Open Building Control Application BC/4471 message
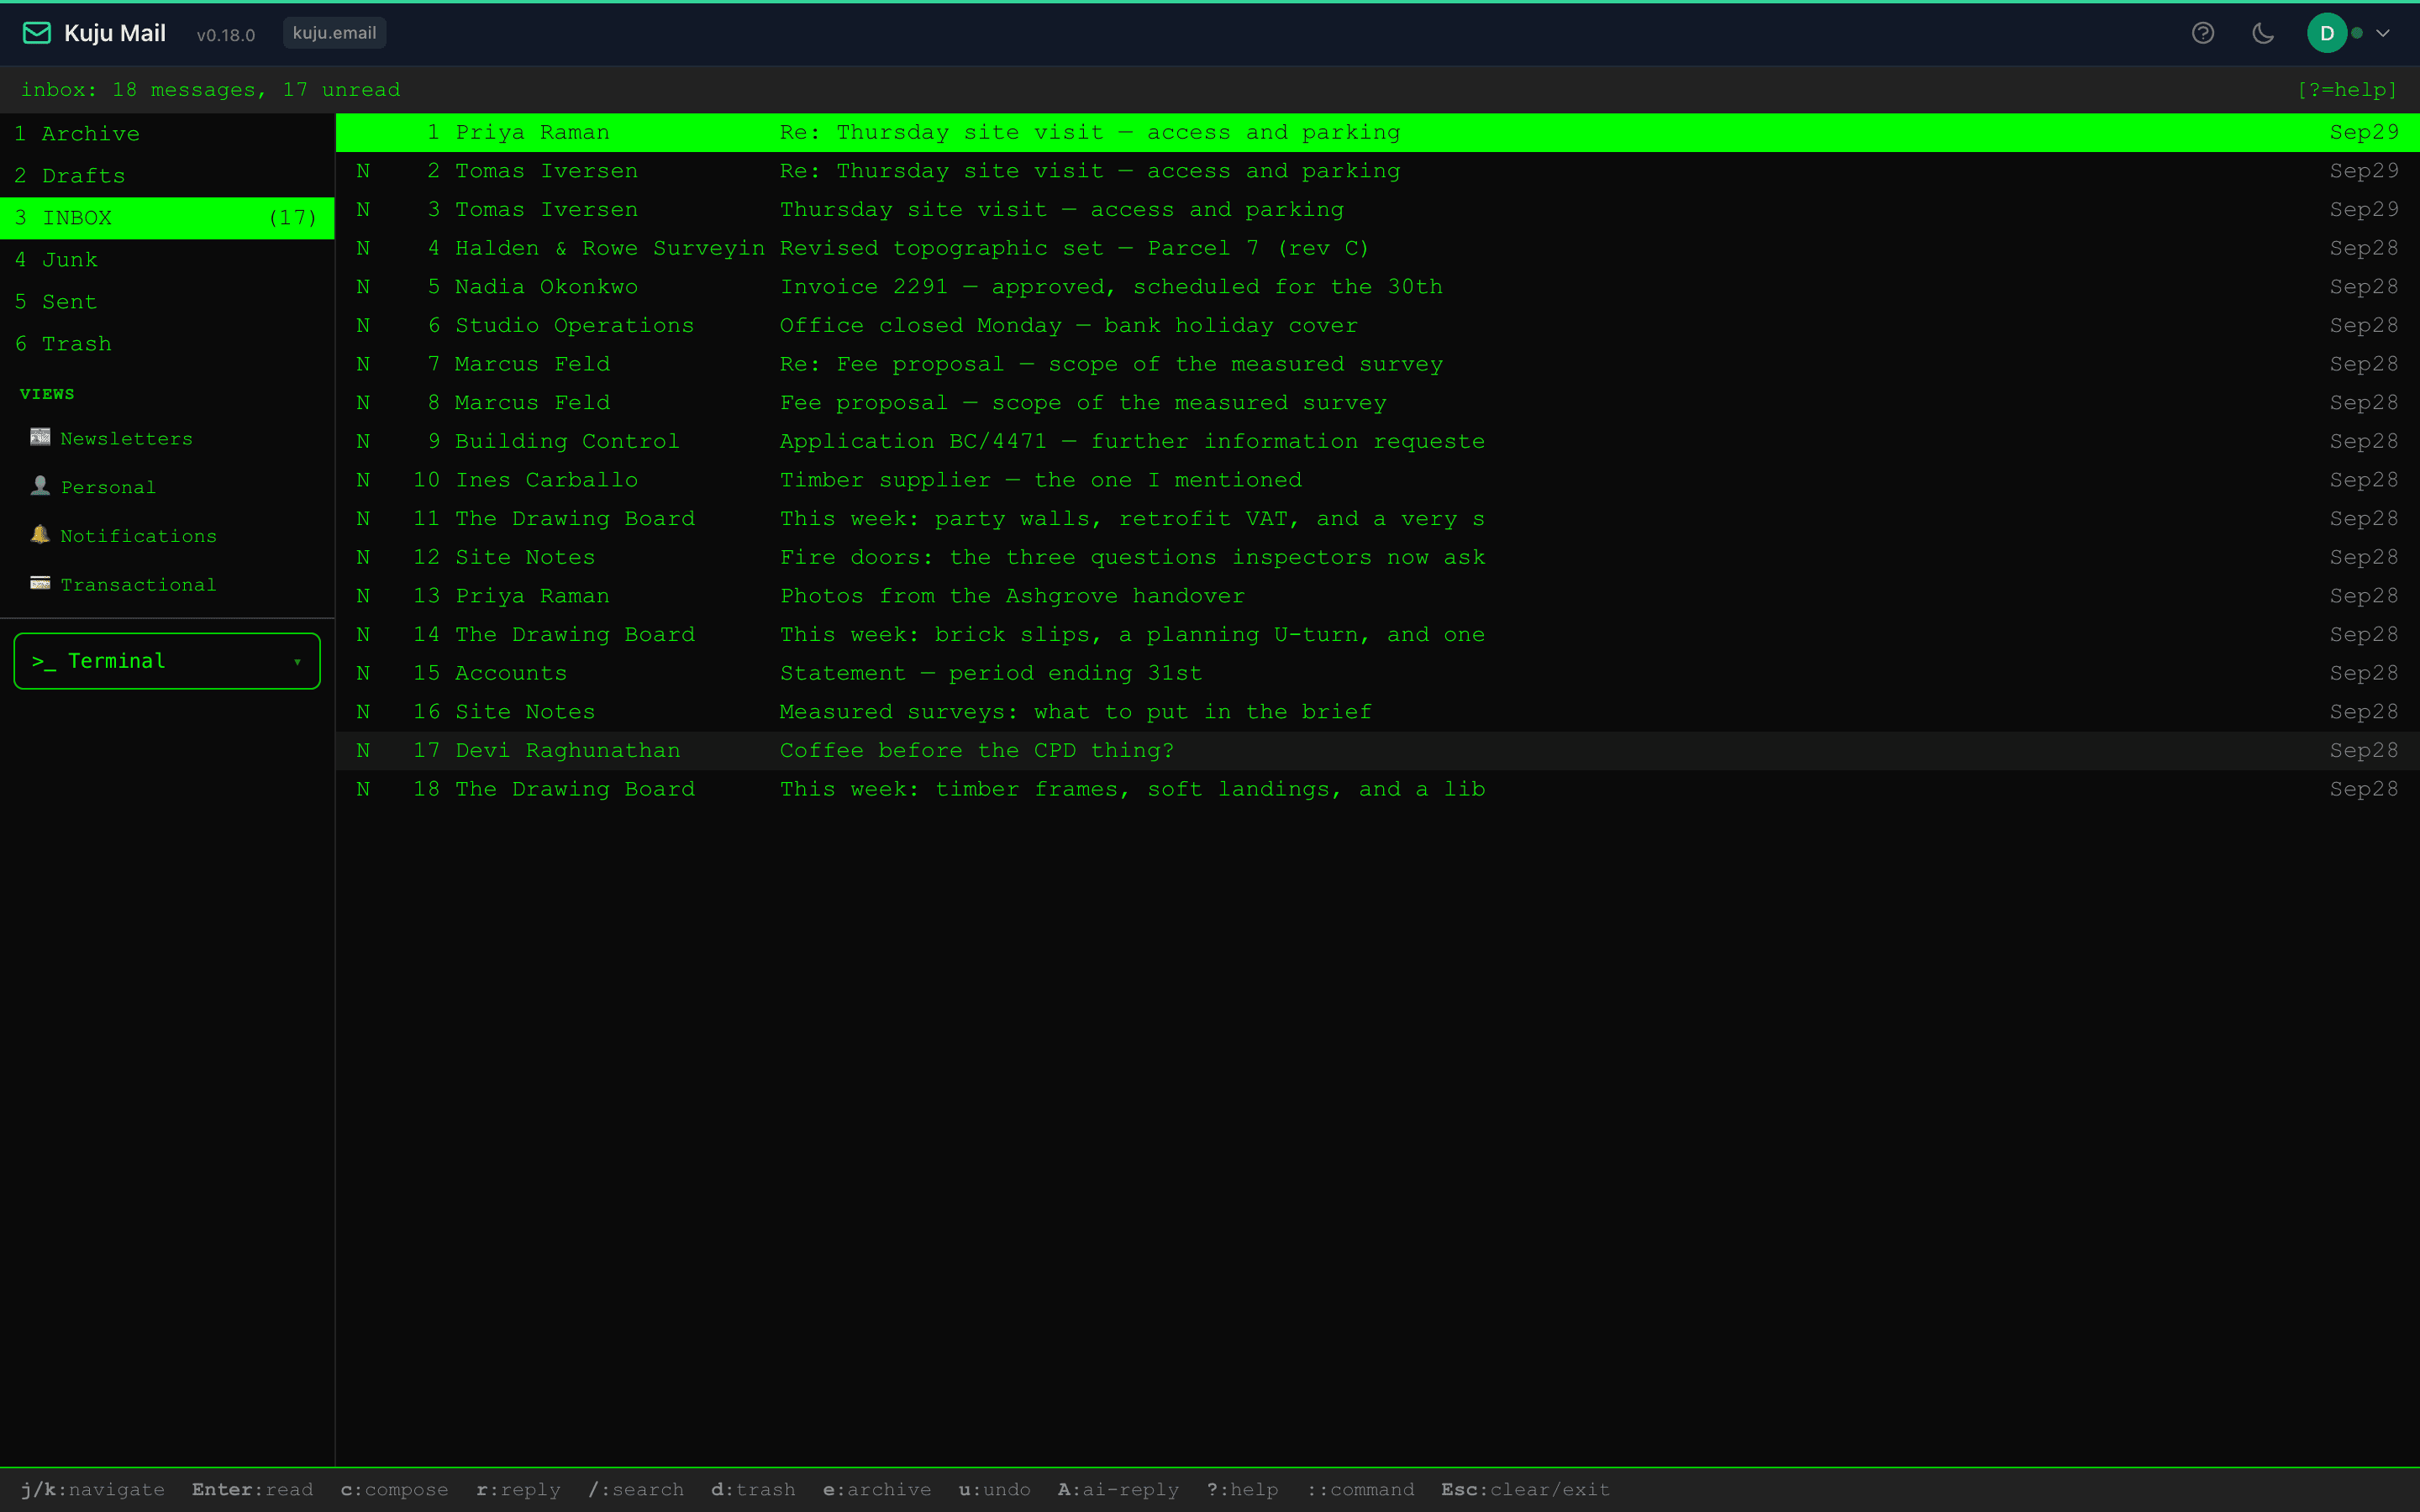This screenshot has height=1512, width=2420. click(x=1377, y=442)
